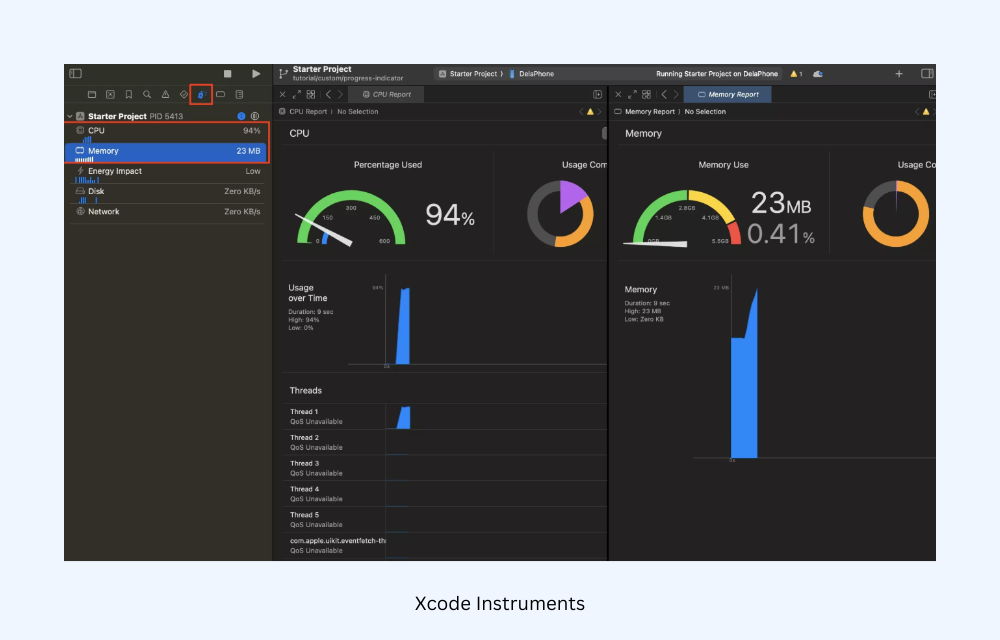Open the Bookmark navigator
The height and width of the screenshot is (640, 1000).
(x=129, y=94)
